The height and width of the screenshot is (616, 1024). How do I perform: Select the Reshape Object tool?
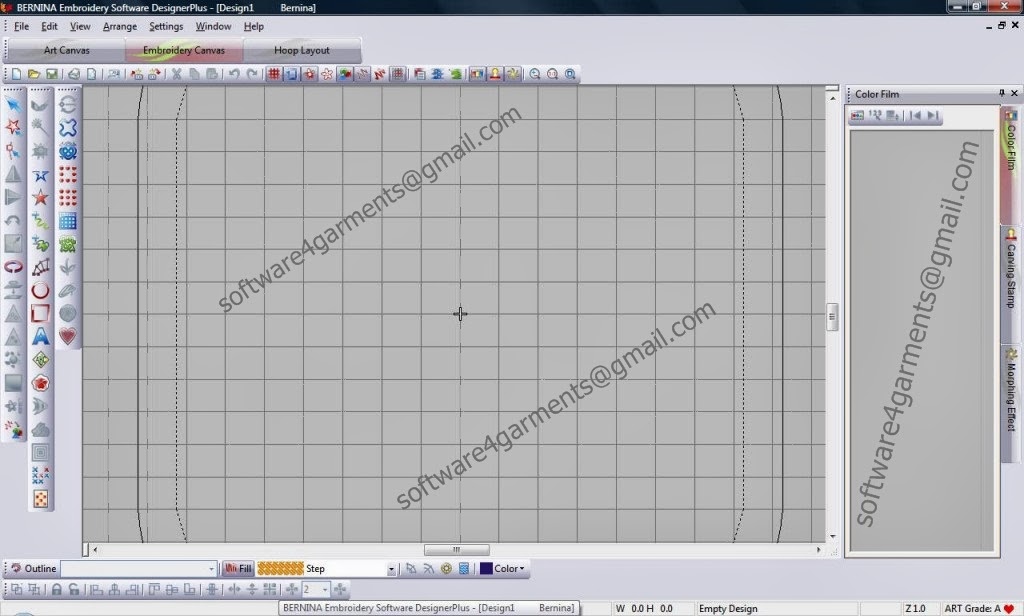13,151
